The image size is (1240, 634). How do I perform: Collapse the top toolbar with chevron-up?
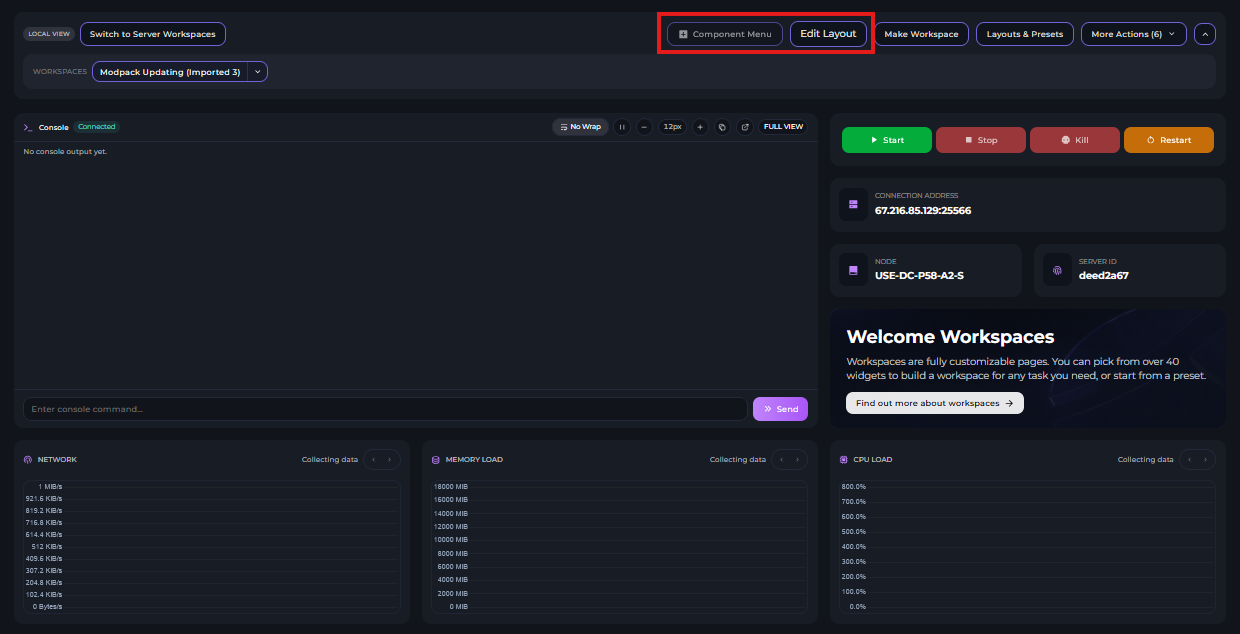[x=1205, y=34]
